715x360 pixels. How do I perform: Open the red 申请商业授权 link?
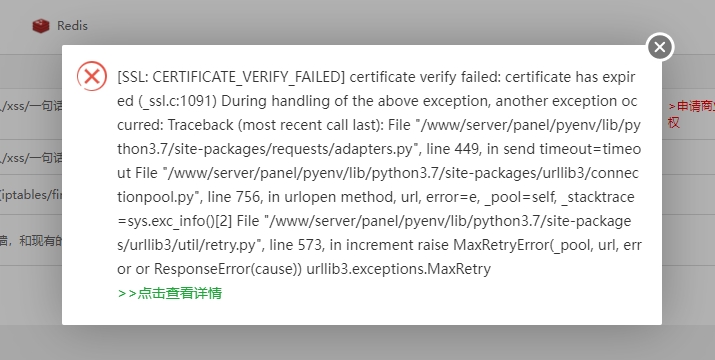(691, 114)
